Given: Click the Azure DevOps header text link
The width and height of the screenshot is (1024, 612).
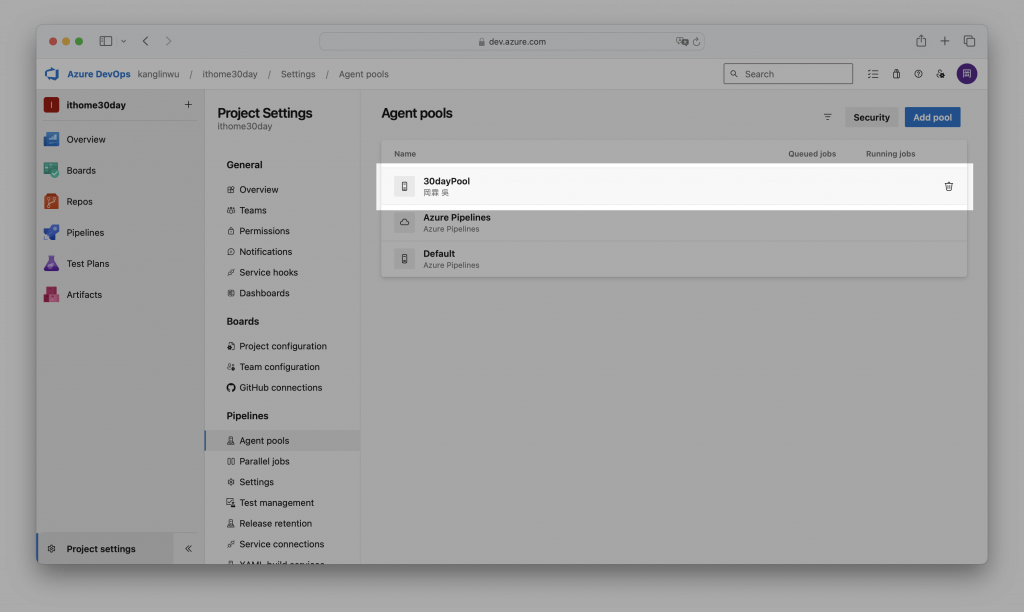Looking at the screenshot, I should (x=99, y=74).
